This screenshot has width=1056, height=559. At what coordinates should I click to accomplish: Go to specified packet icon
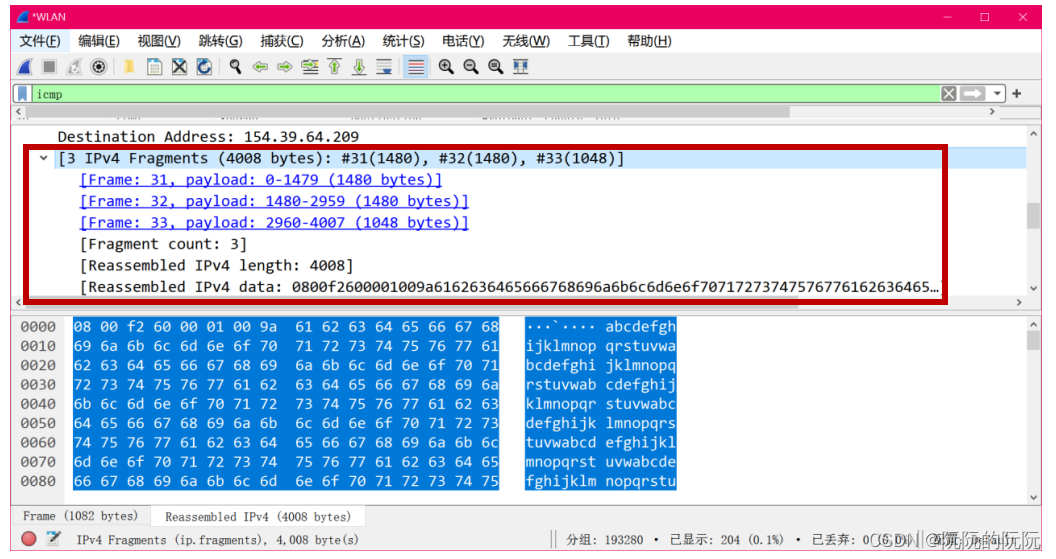click(x=310, y=67)
